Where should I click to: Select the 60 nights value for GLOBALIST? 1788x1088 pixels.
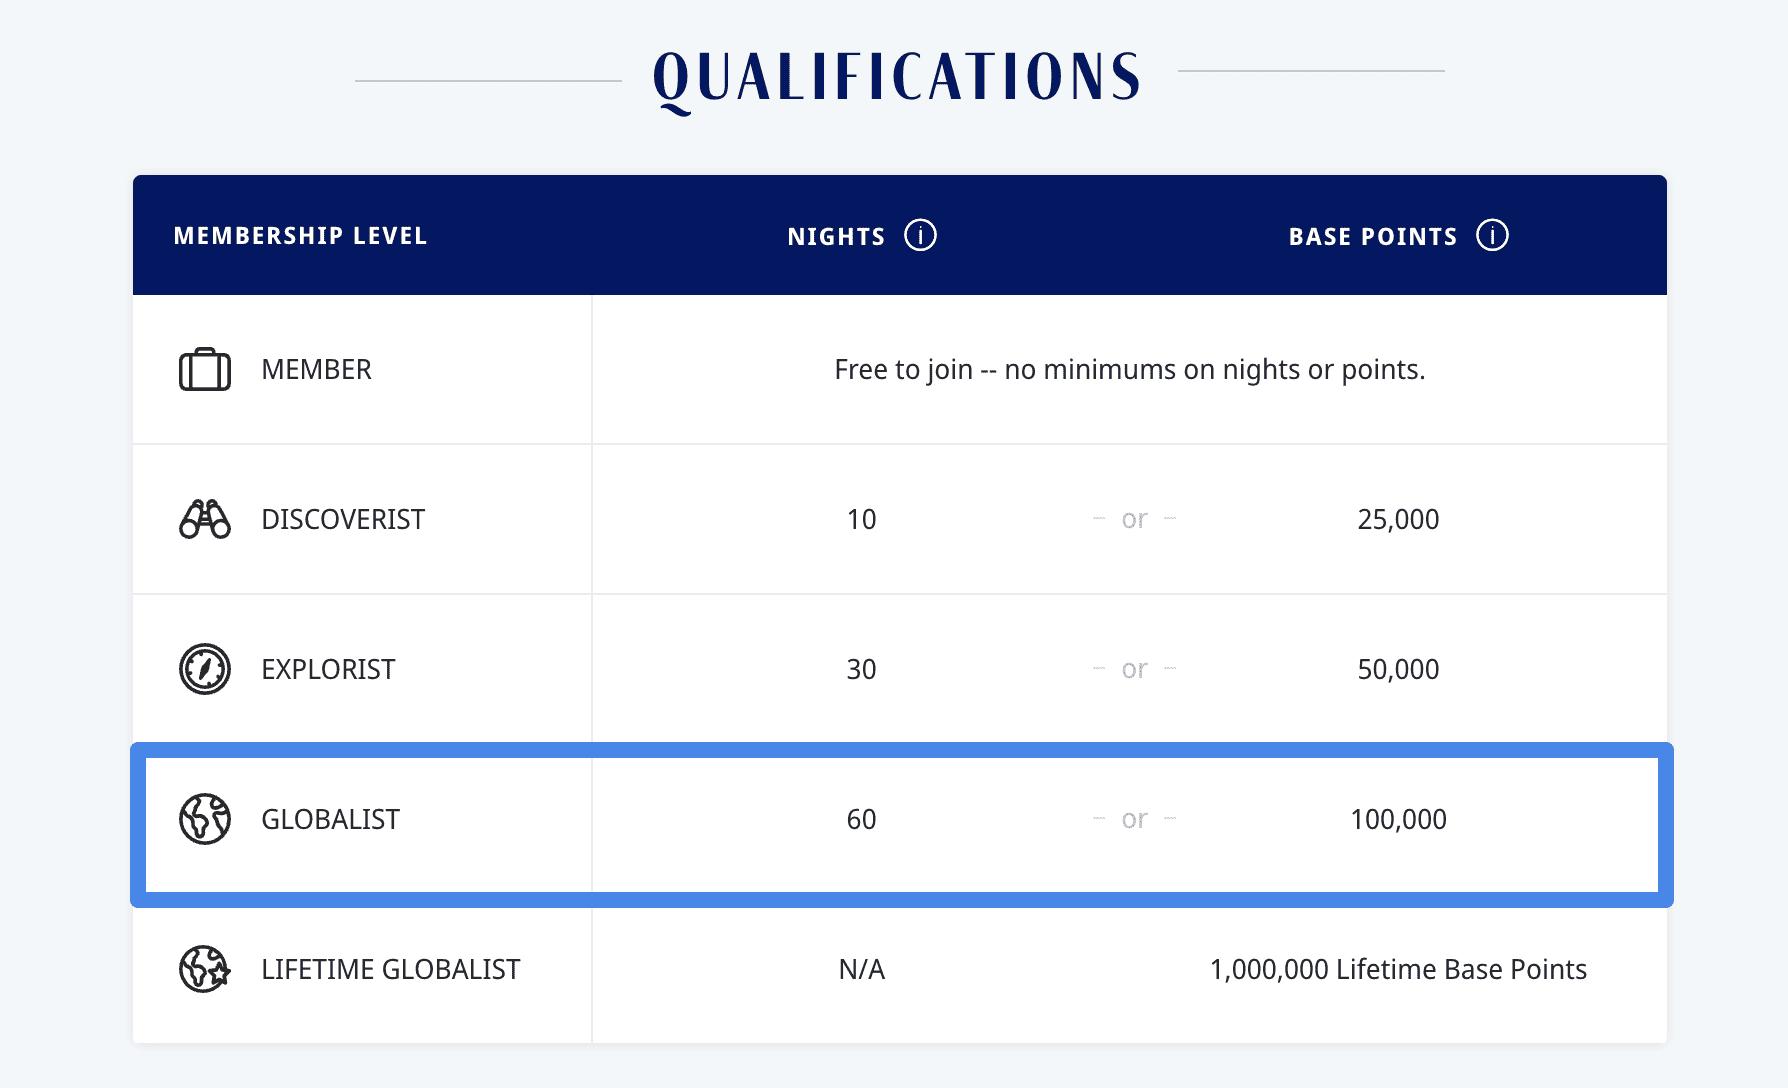coord(859,819)
